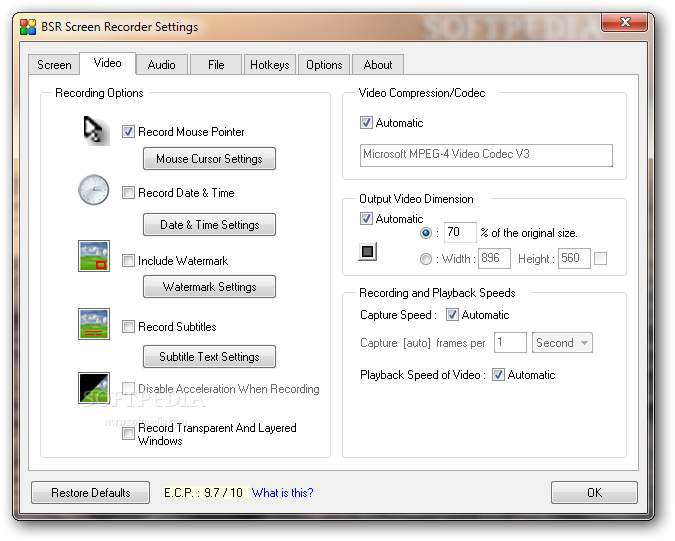Click the BSR app icon in title bar
The height and width of the screenshot is (541, 675).
coord(28,27)
